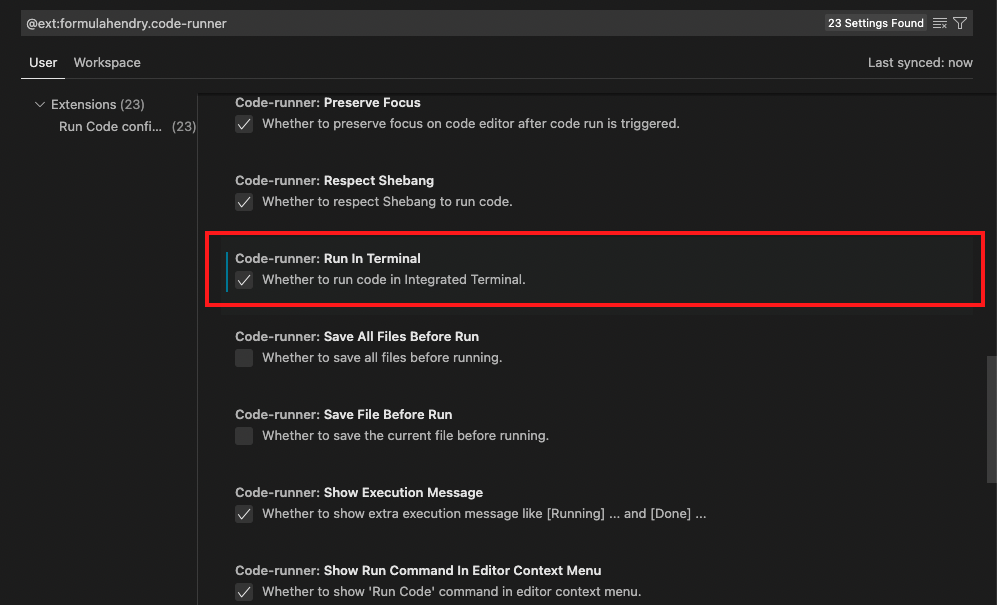The width and height of the screenshot is (997, 605).
Task: Click the settings list vertical scrollbar
Action: click(991, 420)
